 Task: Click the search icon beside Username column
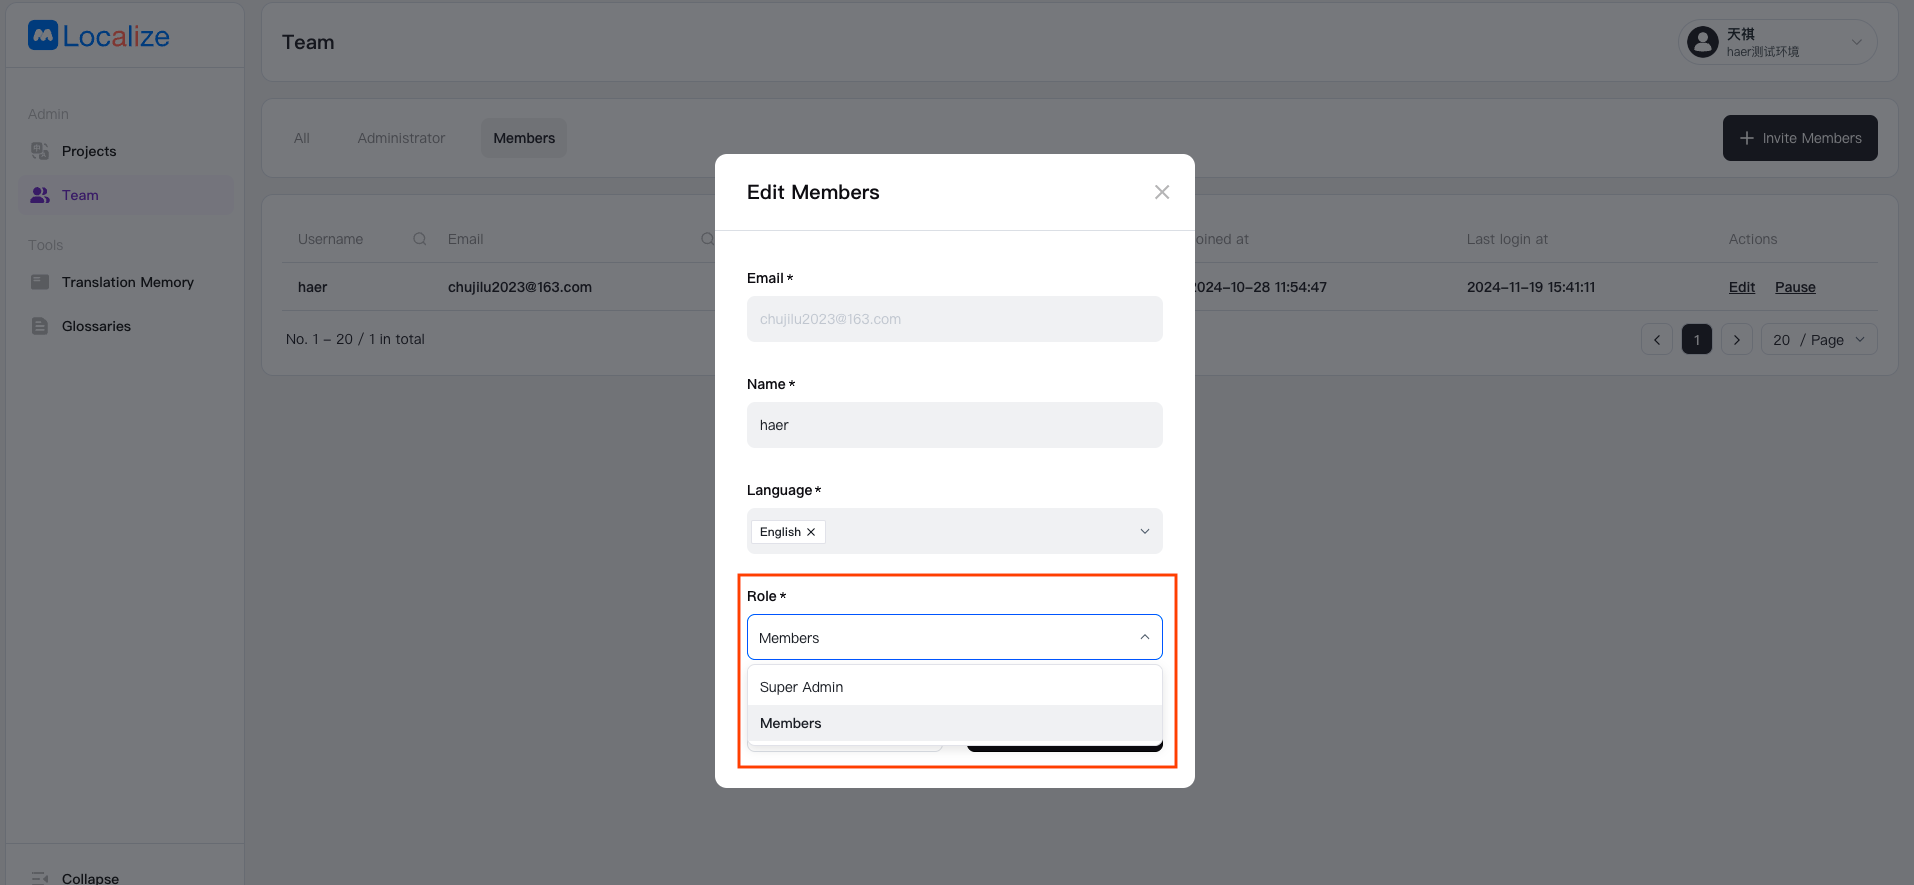420,239
